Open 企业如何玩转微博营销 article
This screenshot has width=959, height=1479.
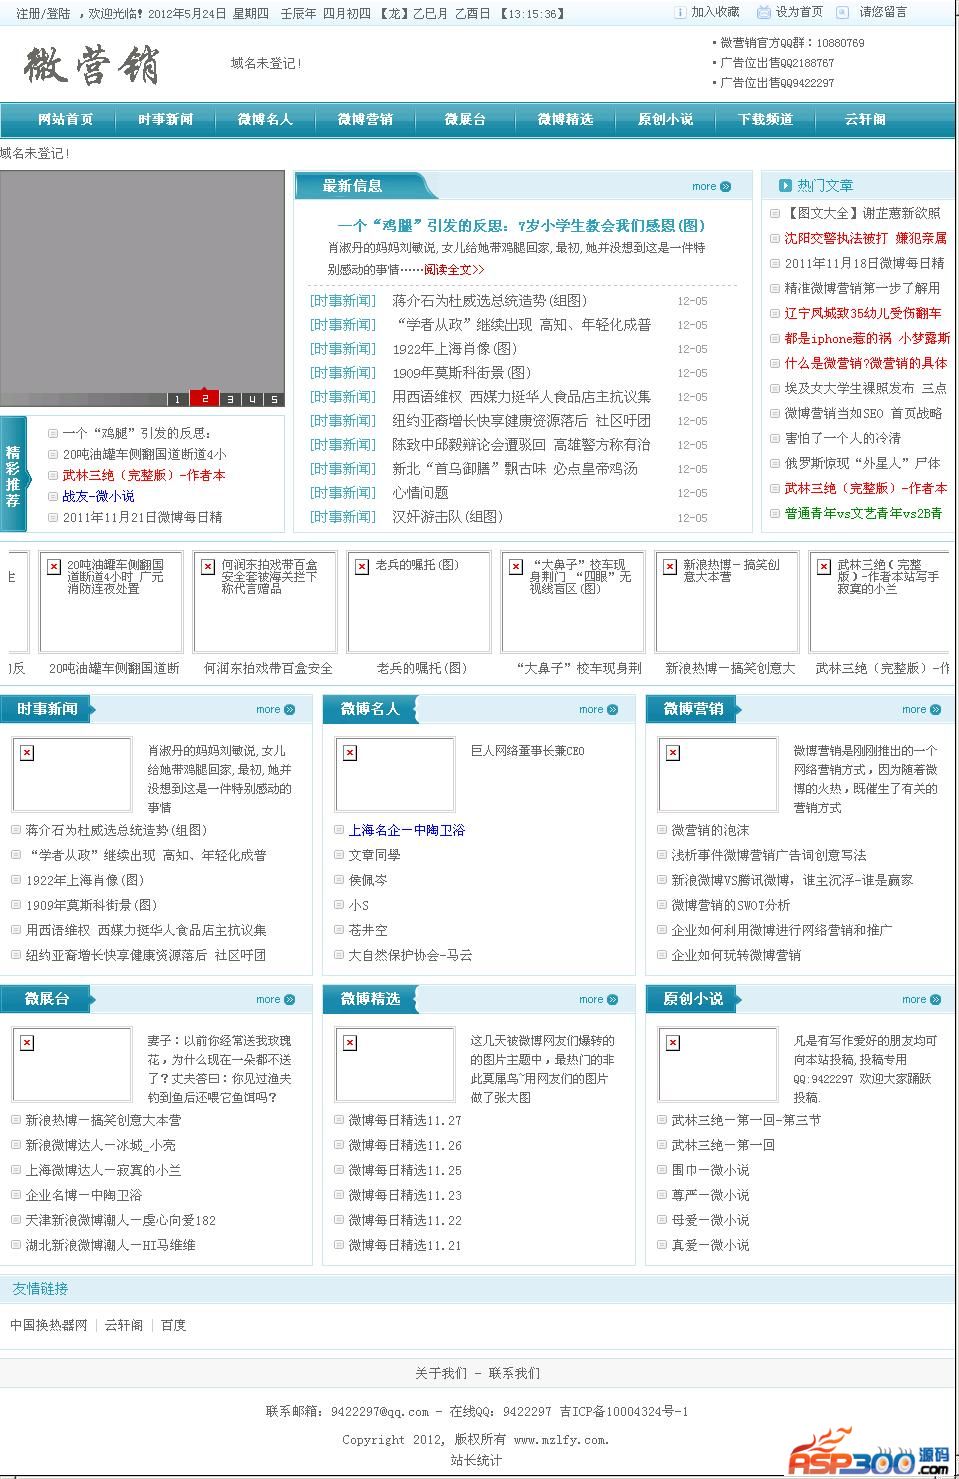[x=736, y=955]
